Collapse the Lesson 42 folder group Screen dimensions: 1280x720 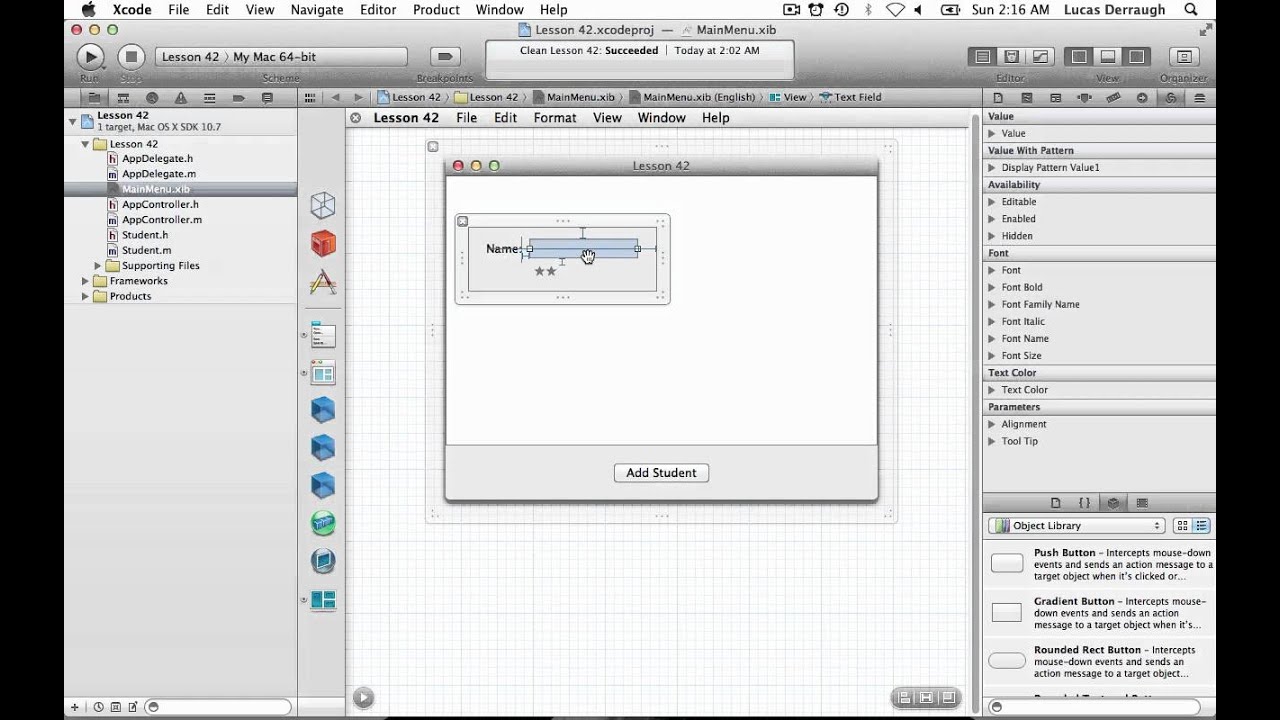pos(85,144)
